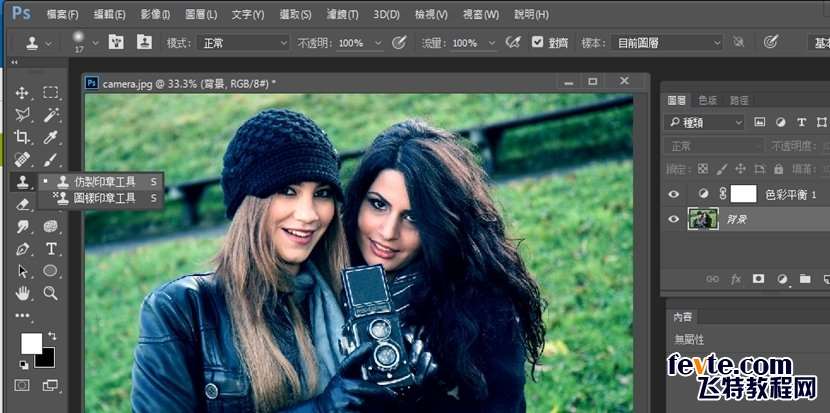Select the Crop tool
This screenshot has height=413, width=830.
tap(22, 137)
